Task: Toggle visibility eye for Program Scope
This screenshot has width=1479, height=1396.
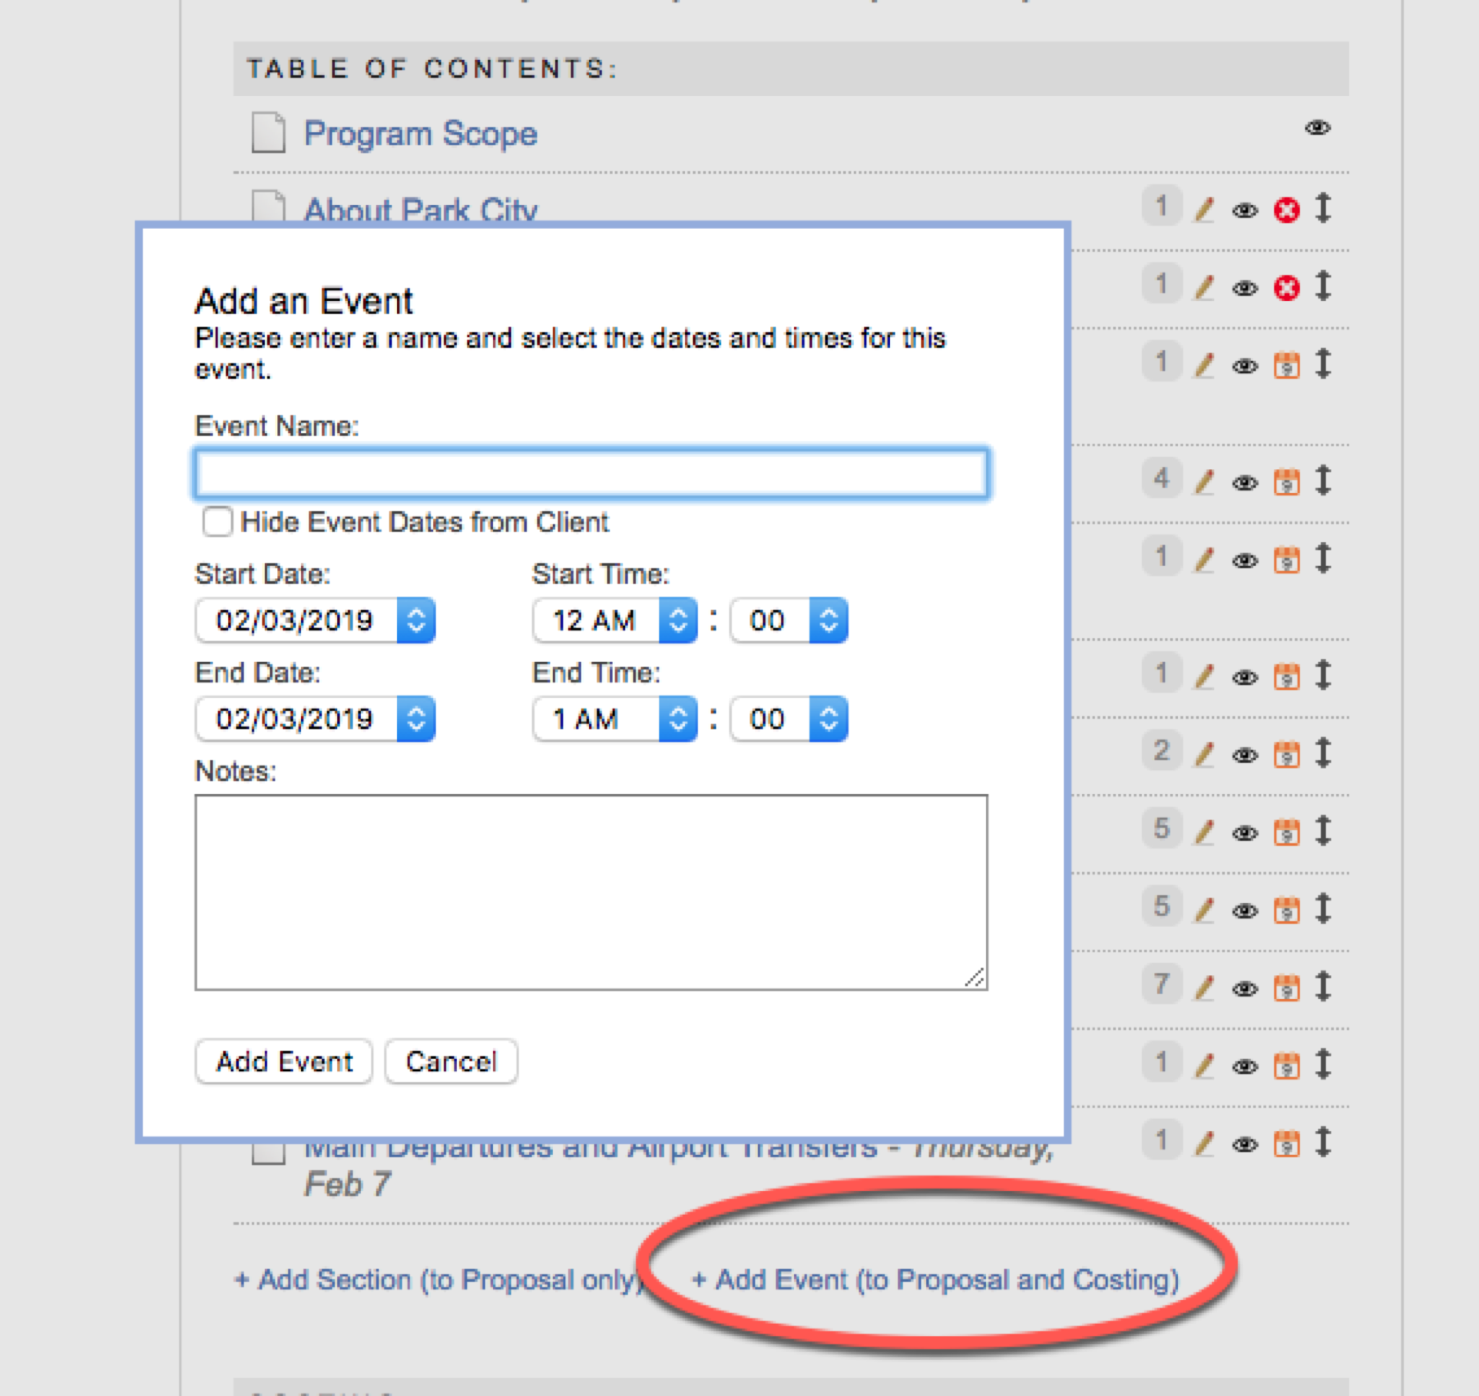Action: pyautogui.click(x=1318, y=128)
